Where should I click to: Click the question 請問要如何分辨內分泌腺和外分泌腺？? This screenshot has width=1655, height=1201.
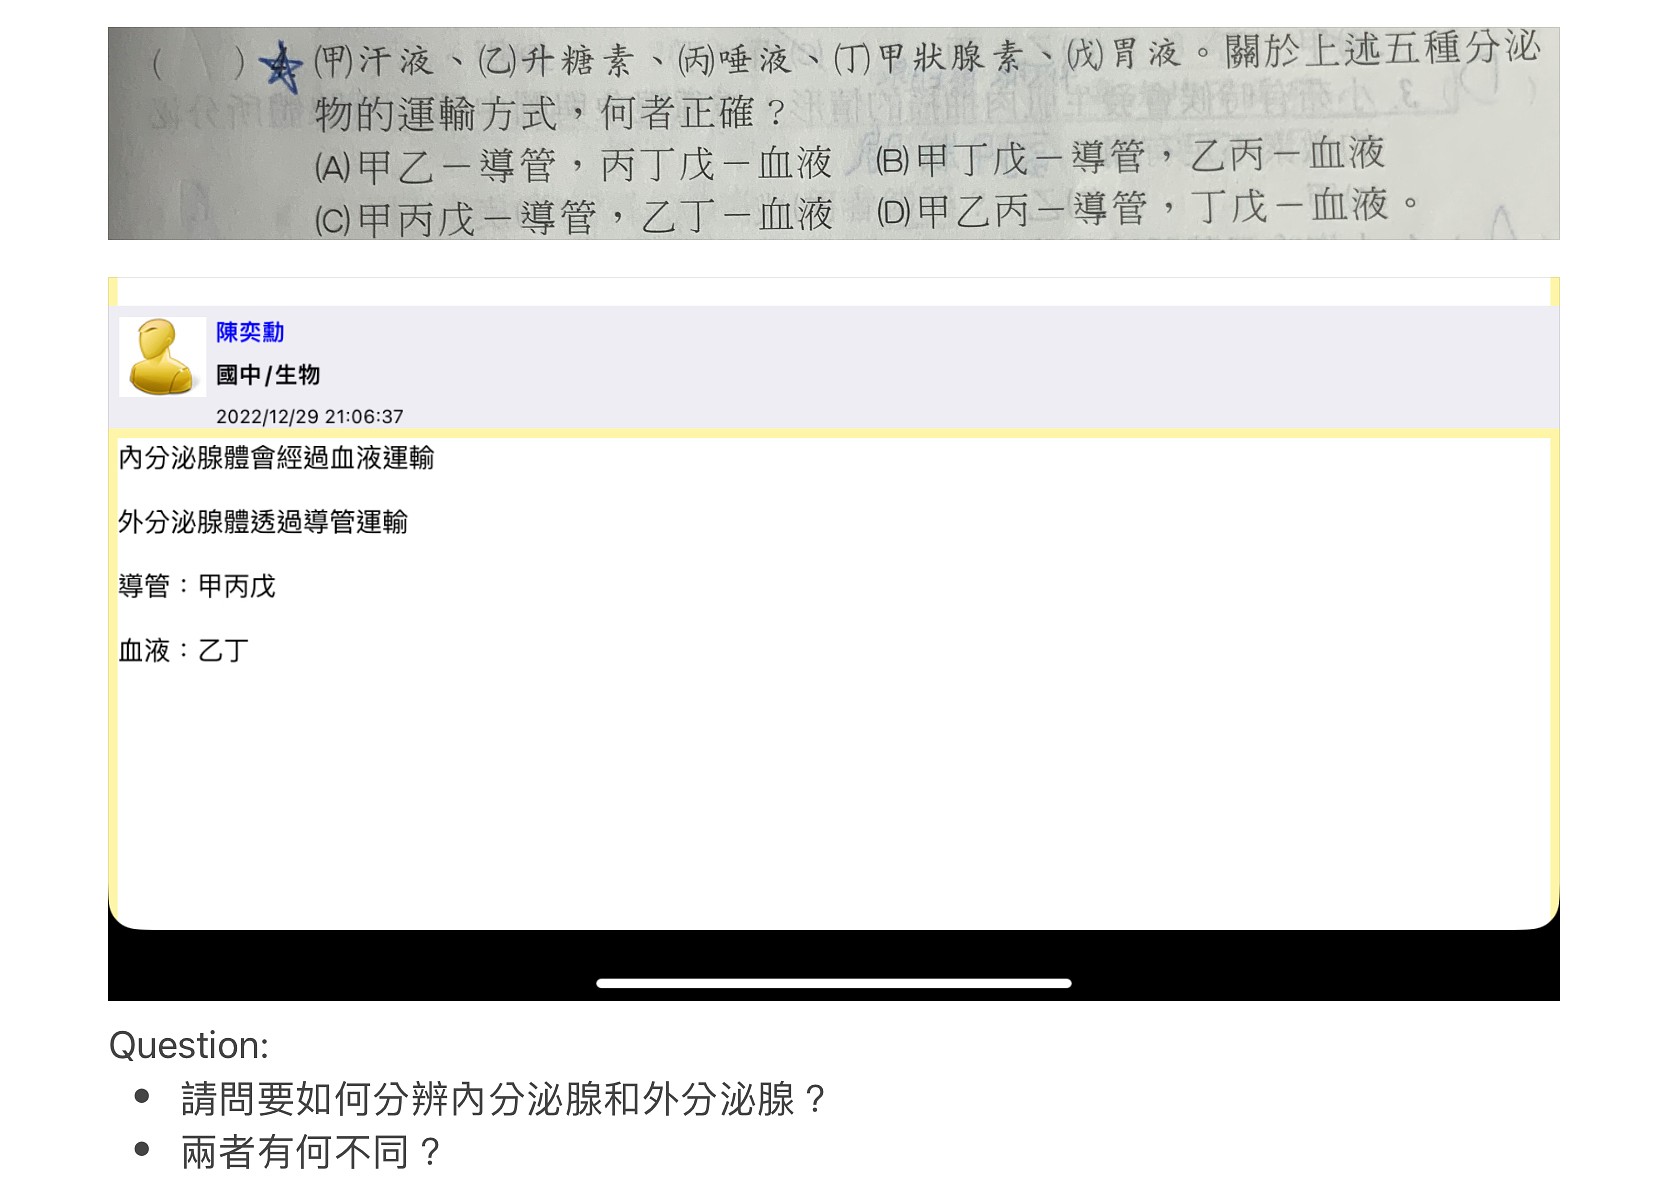pyautogui.click(x=505, y=1099)
